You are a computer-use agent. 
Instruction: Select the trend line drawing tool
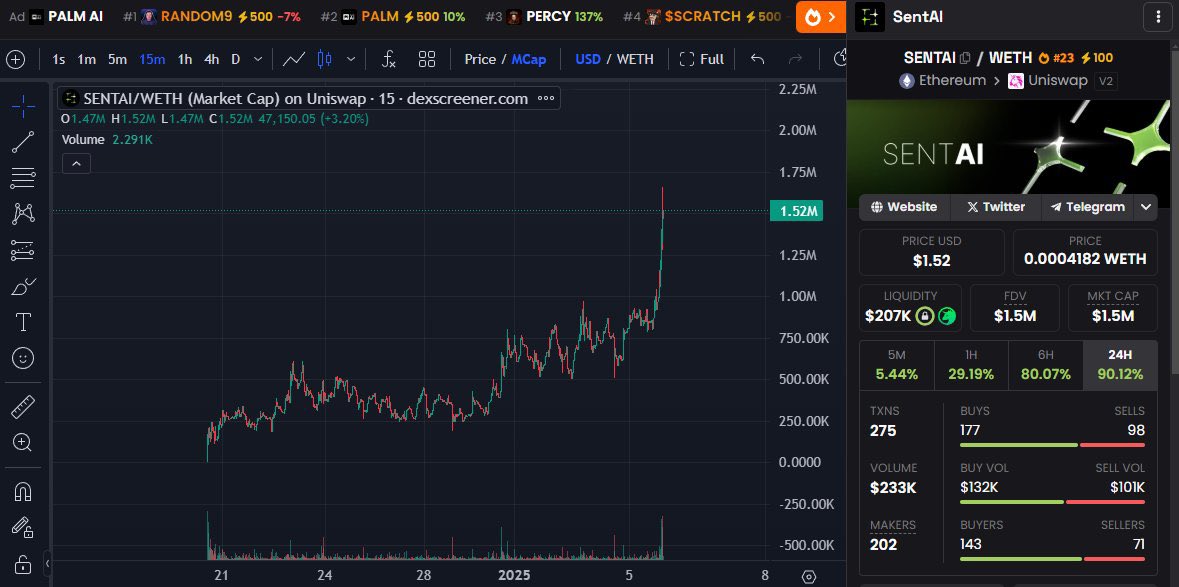23,142
